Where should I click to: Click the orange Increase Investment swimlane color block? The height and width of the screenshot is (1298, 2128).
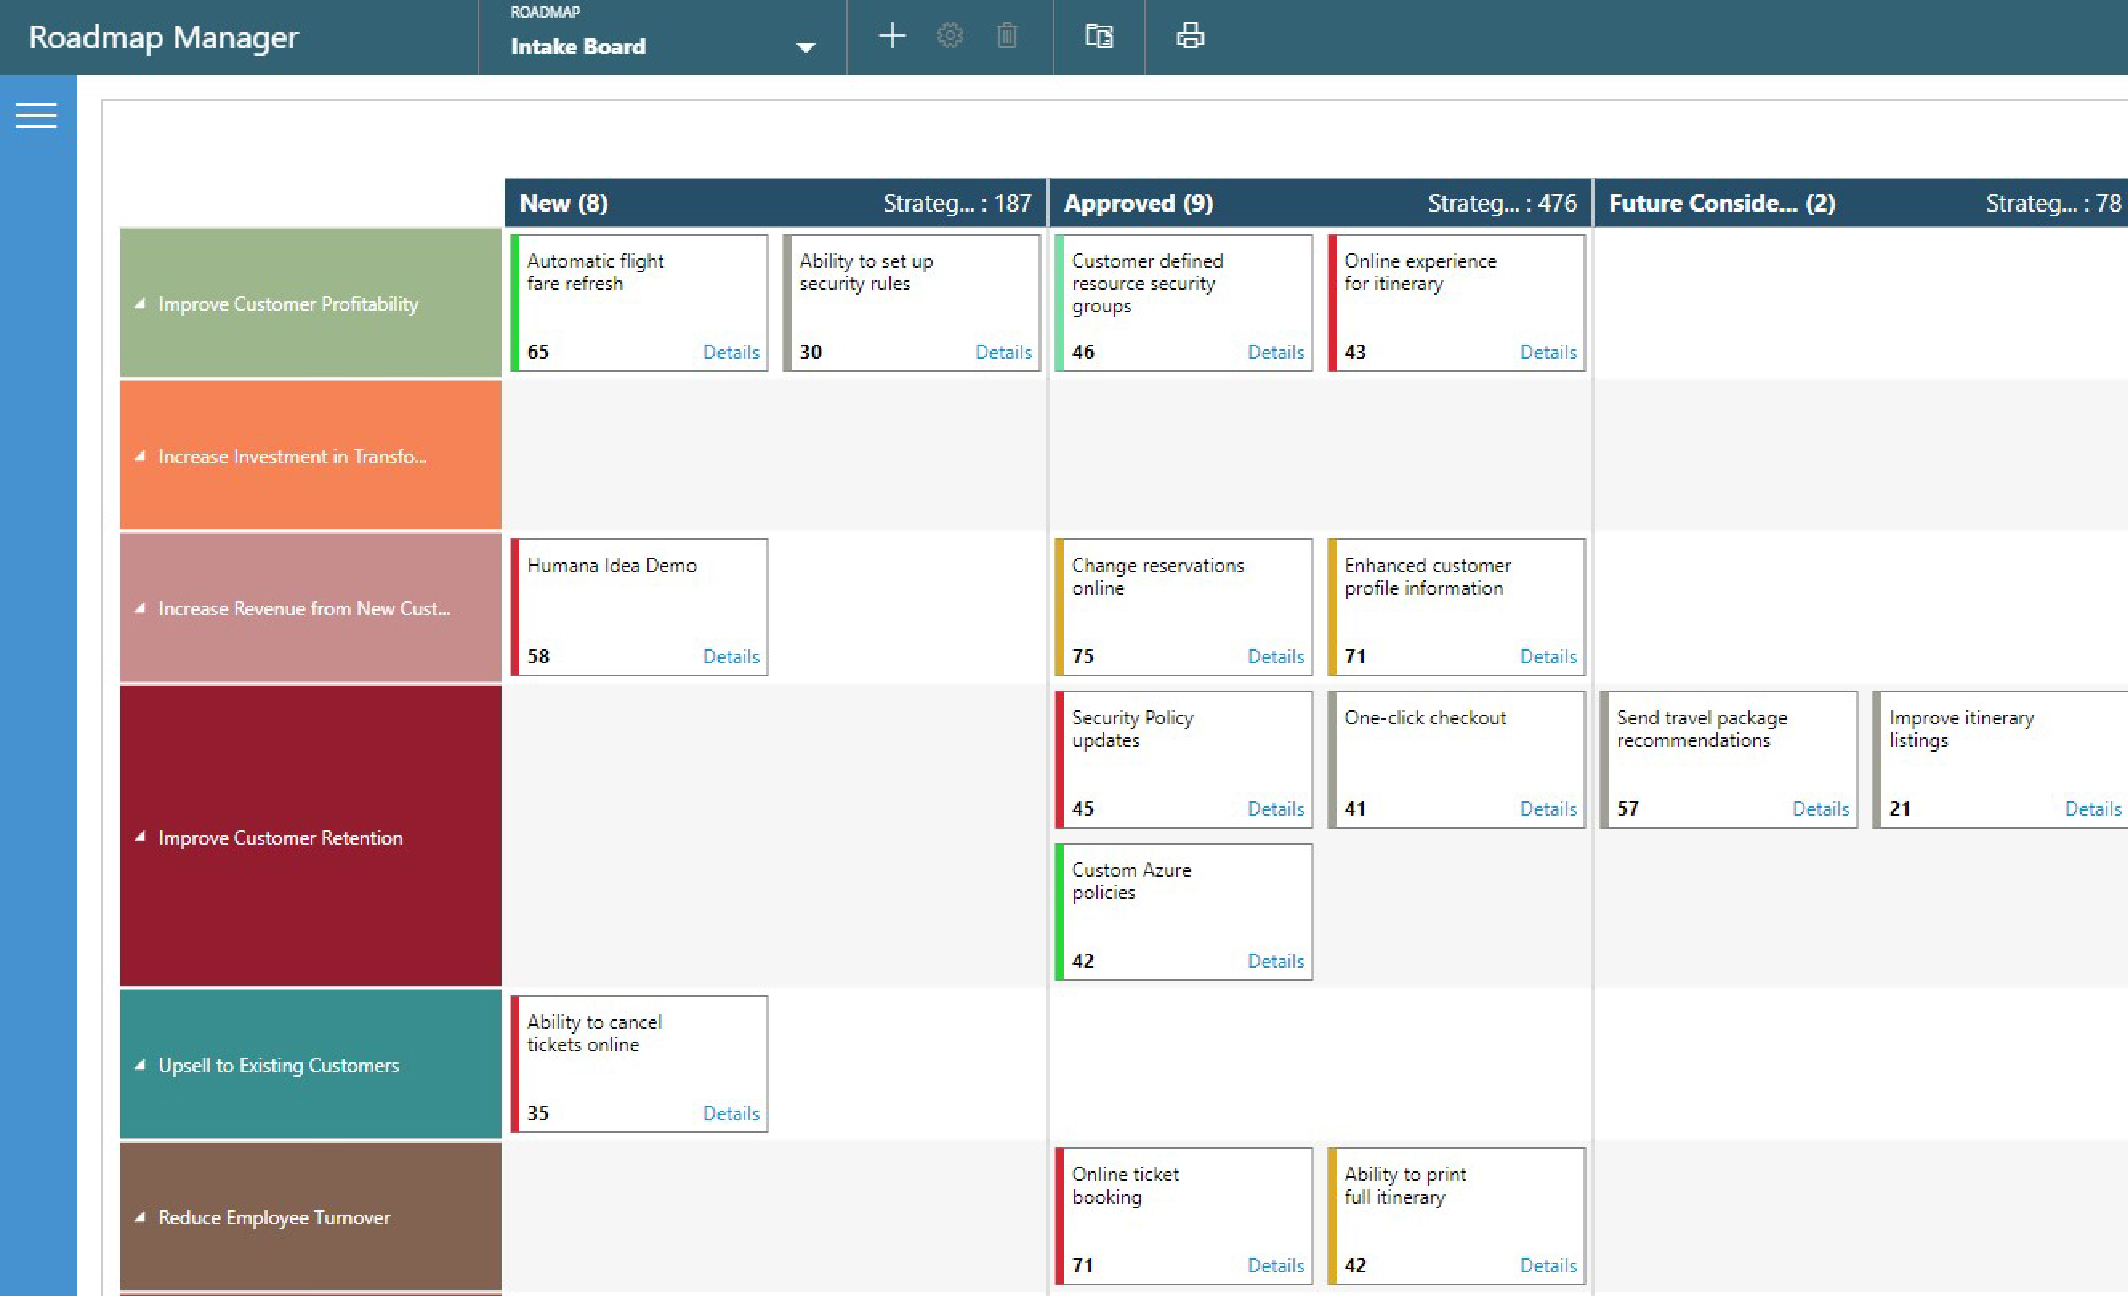coord(310,490)
